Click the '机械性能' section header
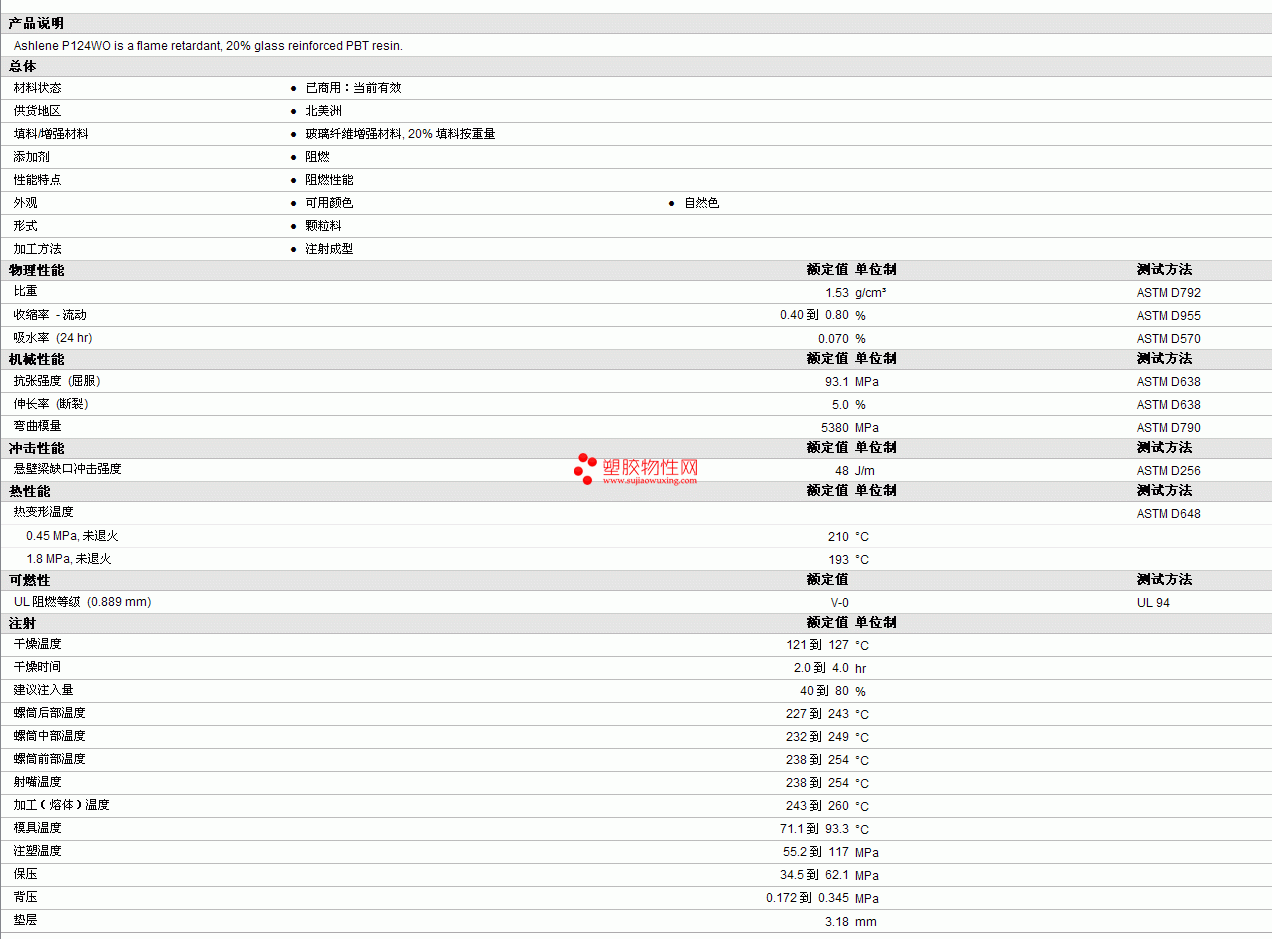Screen dimensions: 1272x939 pos(36,359)
